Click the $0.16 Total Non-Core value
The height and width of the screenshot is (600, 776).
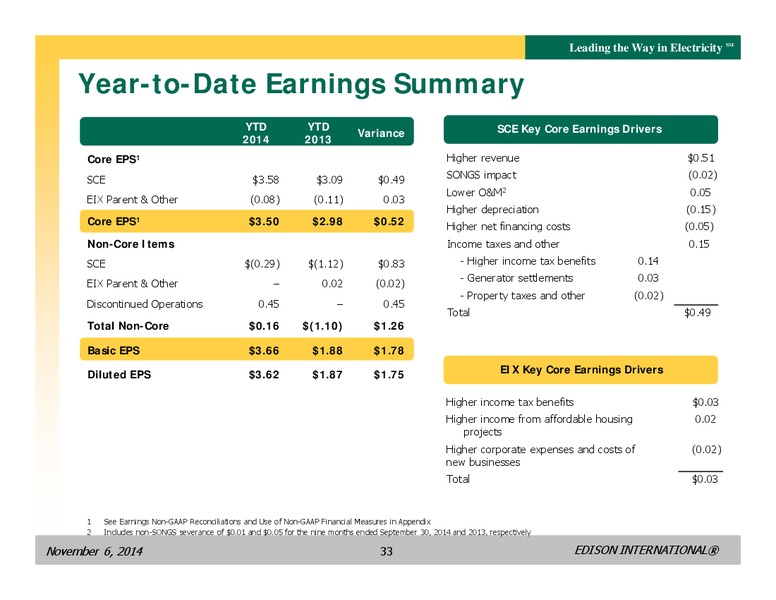[x=264, y=326]
